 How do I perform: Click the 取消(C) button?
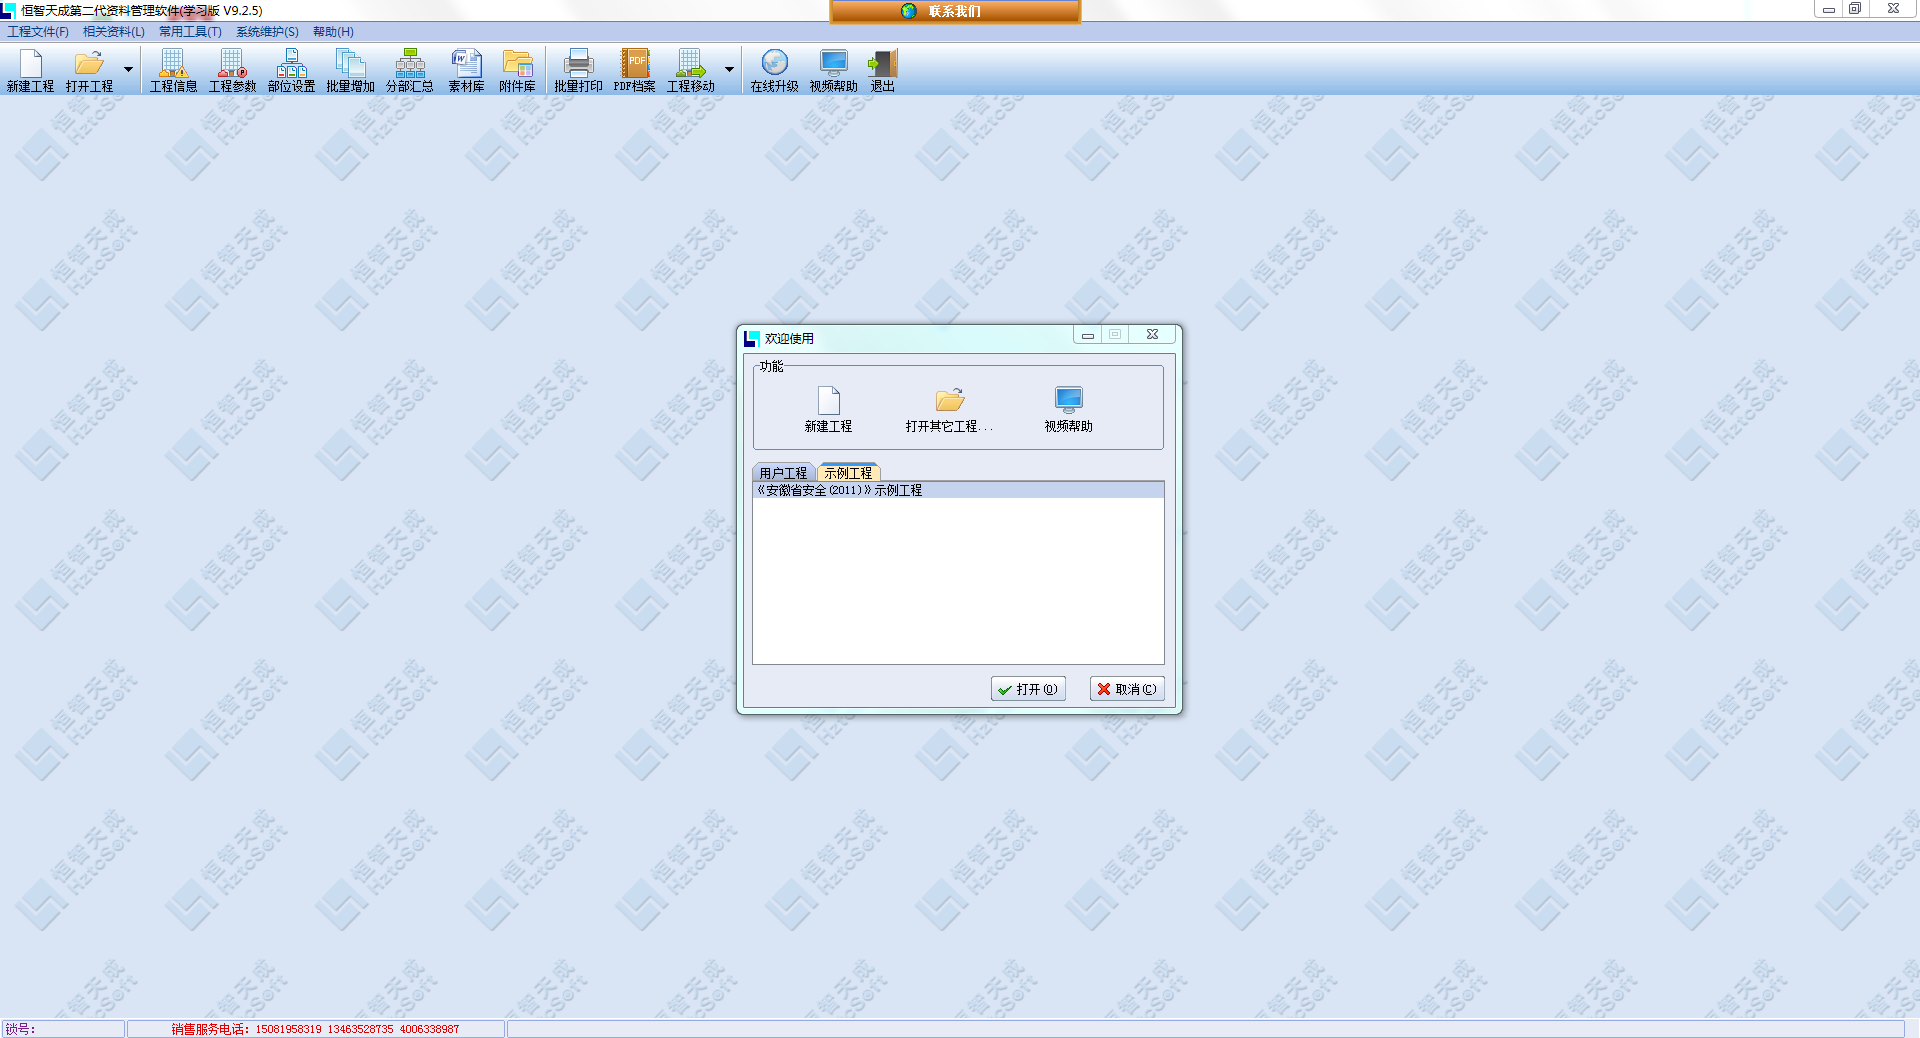1127,689
